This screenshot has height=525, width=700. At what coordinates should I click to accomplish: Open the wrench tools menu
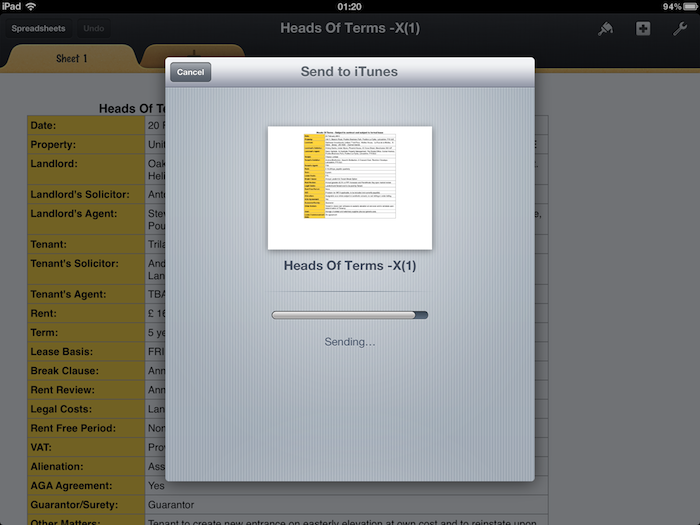680,29
